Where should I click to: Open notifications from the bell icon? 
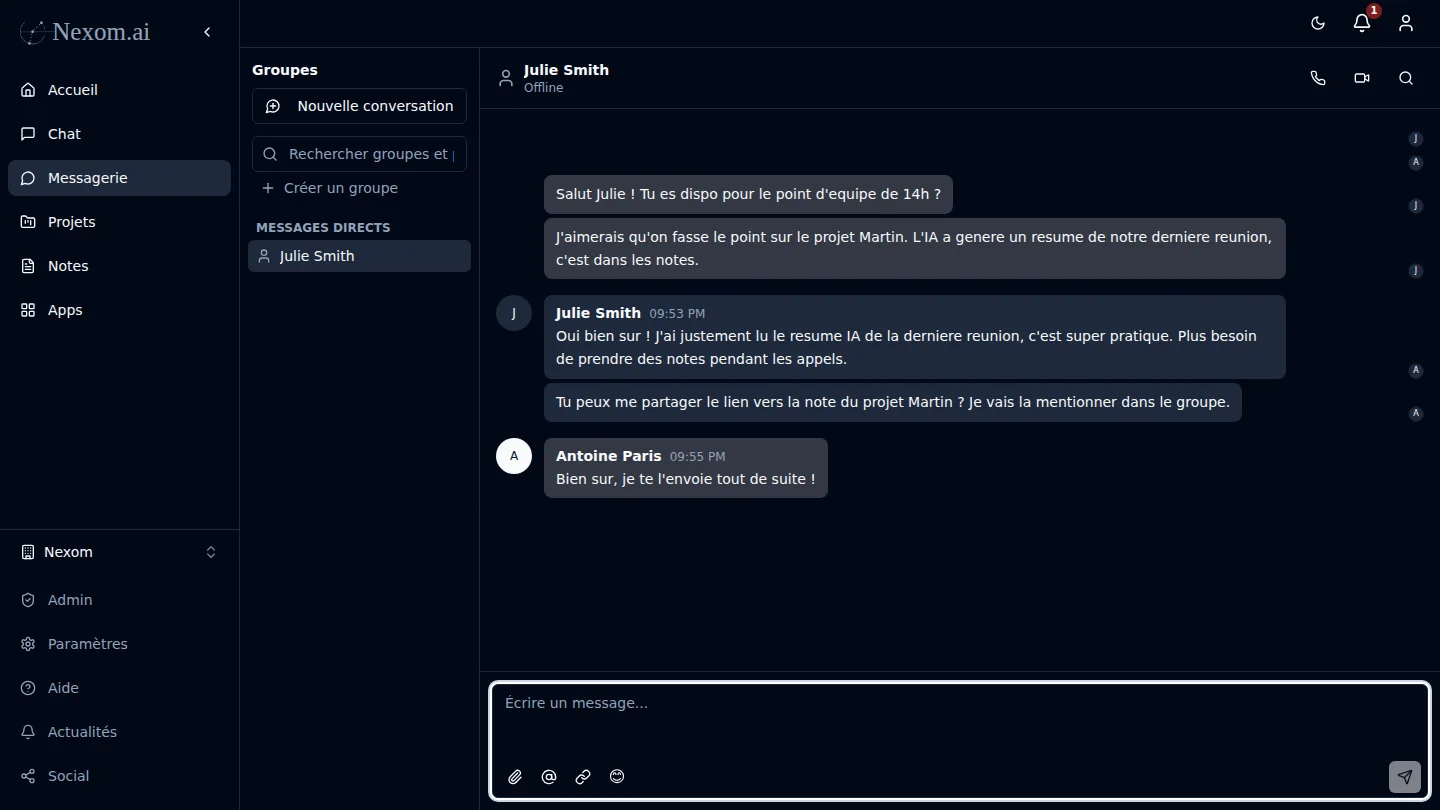tap(1361, 23)
